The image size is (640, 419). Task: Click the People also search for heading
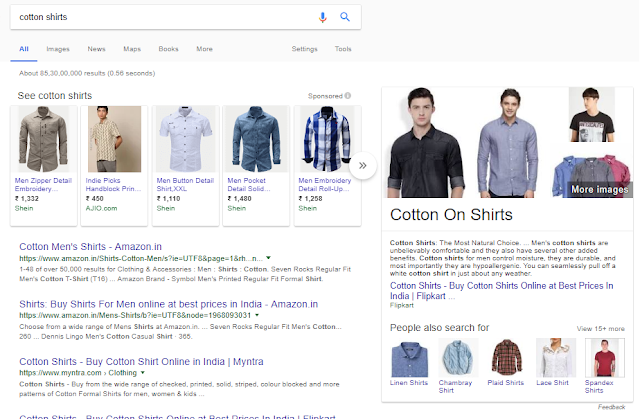440,328
